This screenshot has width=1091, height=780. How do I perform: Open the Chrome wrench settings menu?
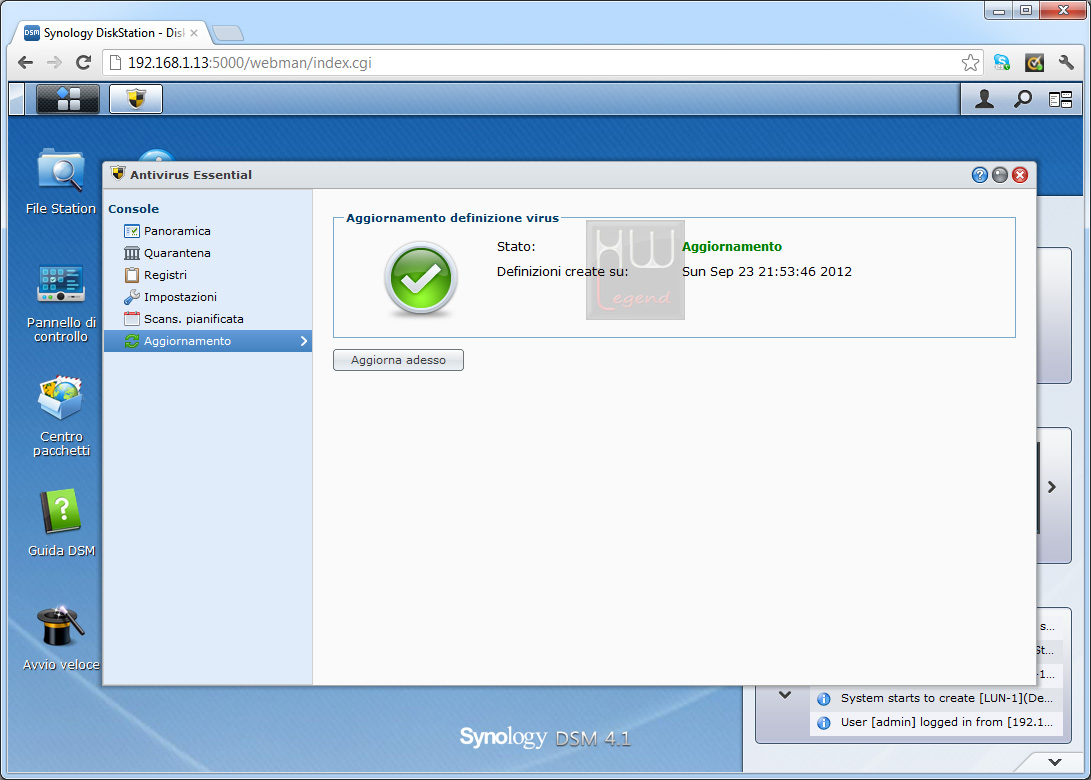1066,63
